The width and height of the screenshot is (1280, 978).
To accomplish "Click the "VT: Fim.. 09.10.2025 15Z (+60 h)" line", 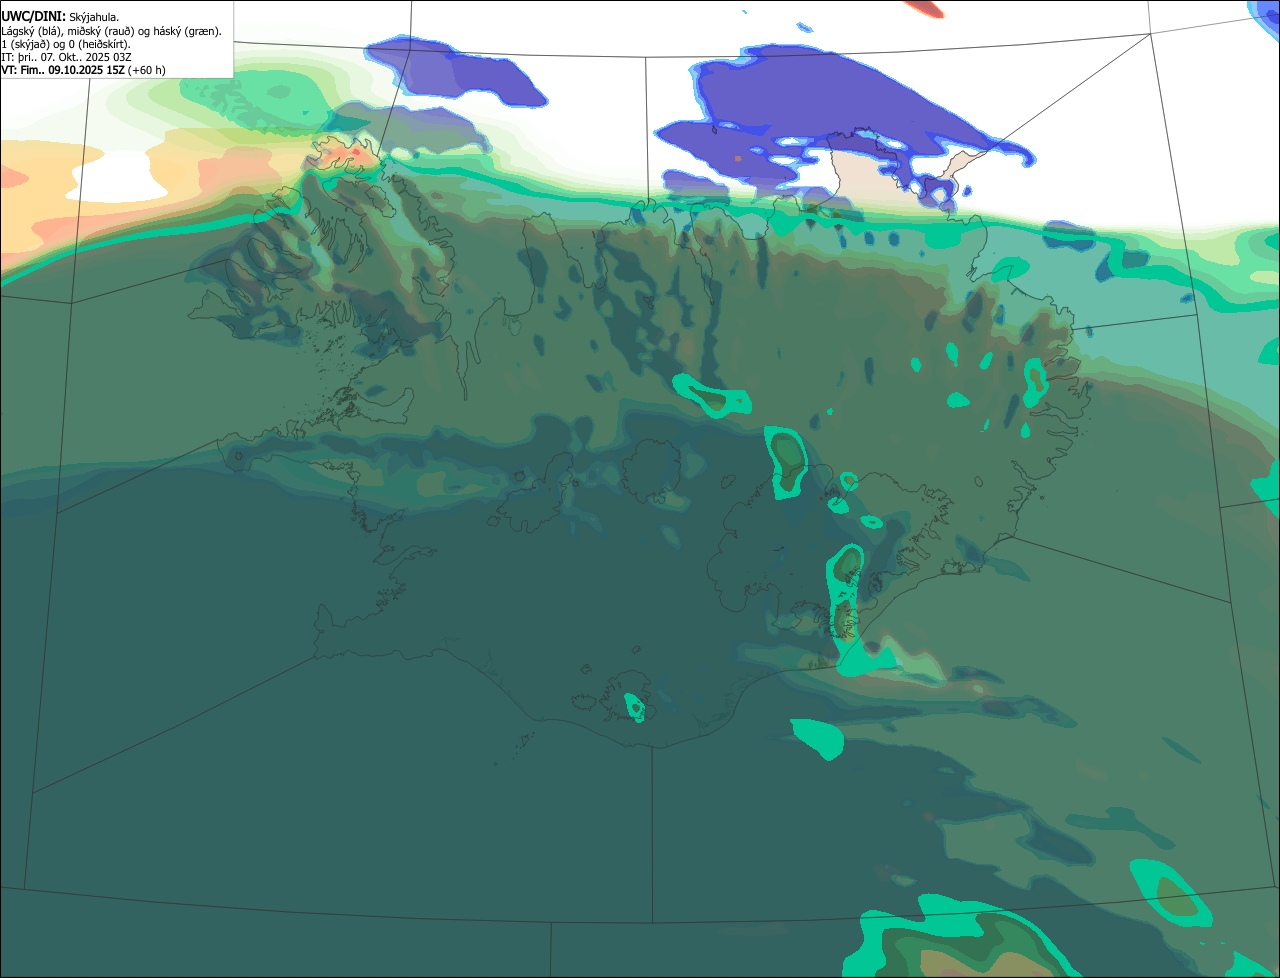I will (83, 70).
